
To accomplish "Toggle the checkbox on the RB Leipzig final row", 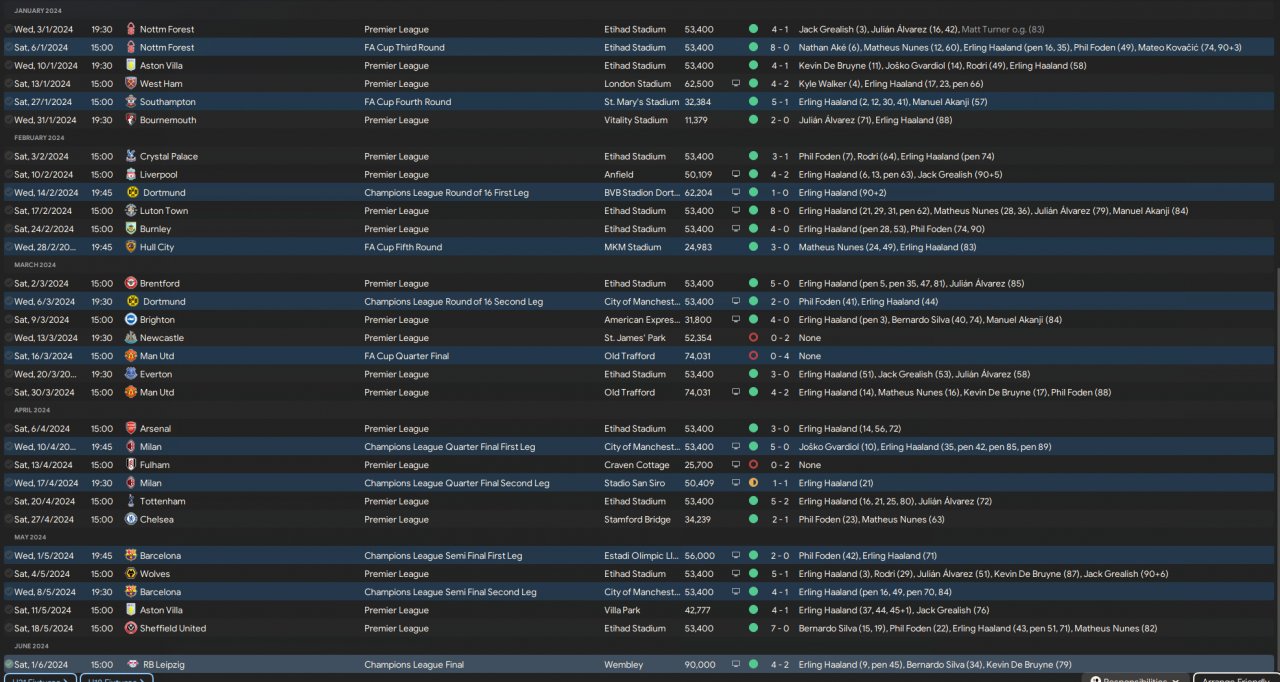I will 9,665.
